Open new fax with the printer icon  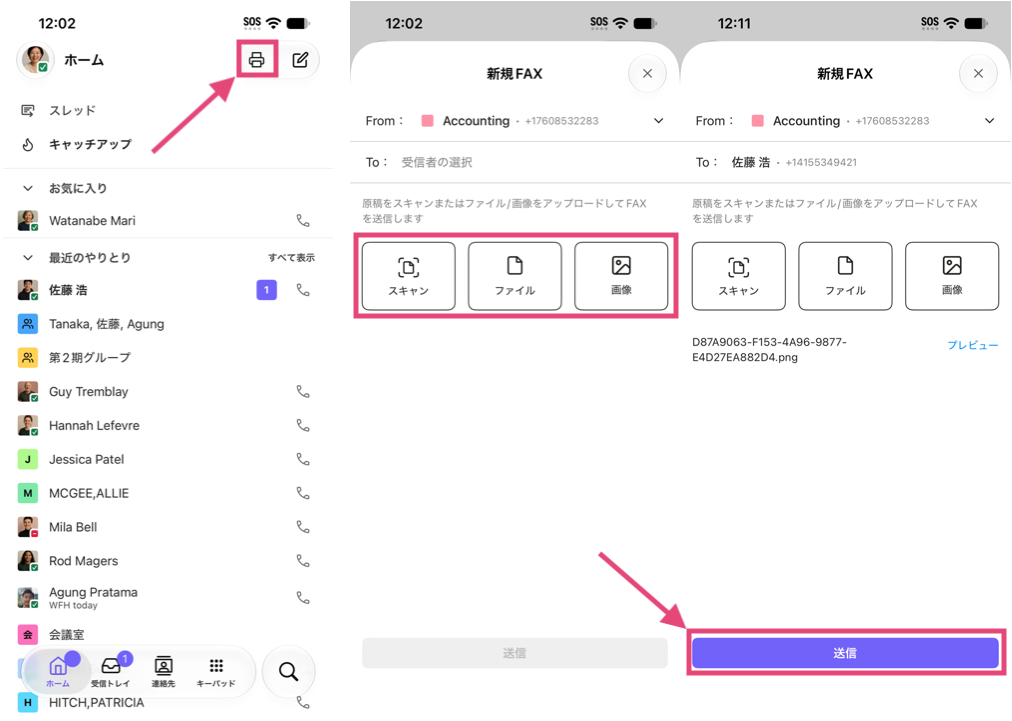pyautogui.click(x=256, y=60)
